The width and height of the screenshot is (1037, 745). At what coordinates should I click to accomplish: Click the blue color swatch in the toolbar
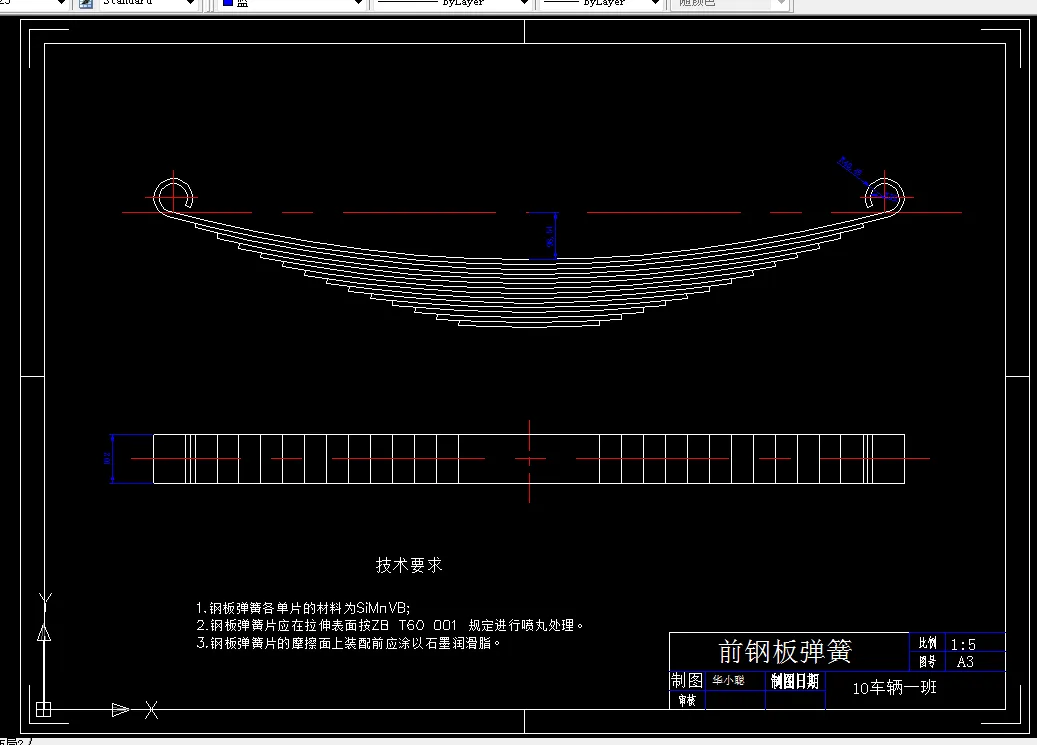pos(228,3)
